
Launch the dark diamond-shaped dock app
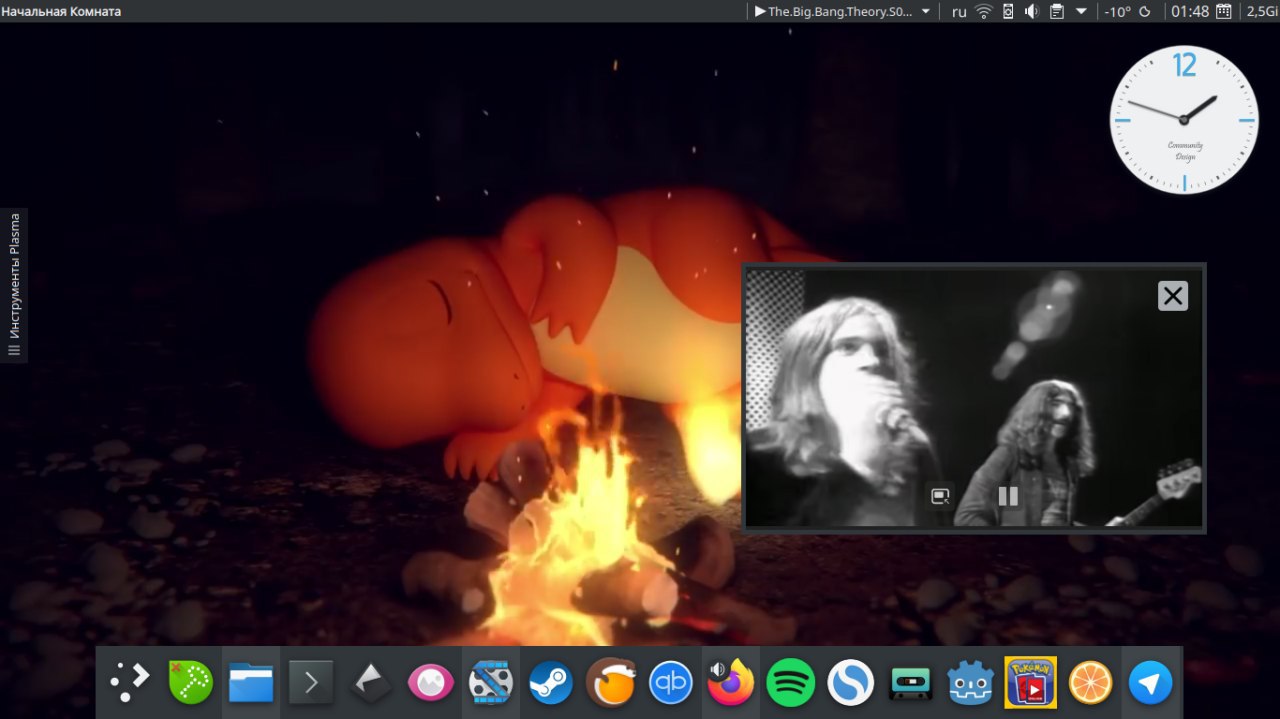click(x=370, y=683)
